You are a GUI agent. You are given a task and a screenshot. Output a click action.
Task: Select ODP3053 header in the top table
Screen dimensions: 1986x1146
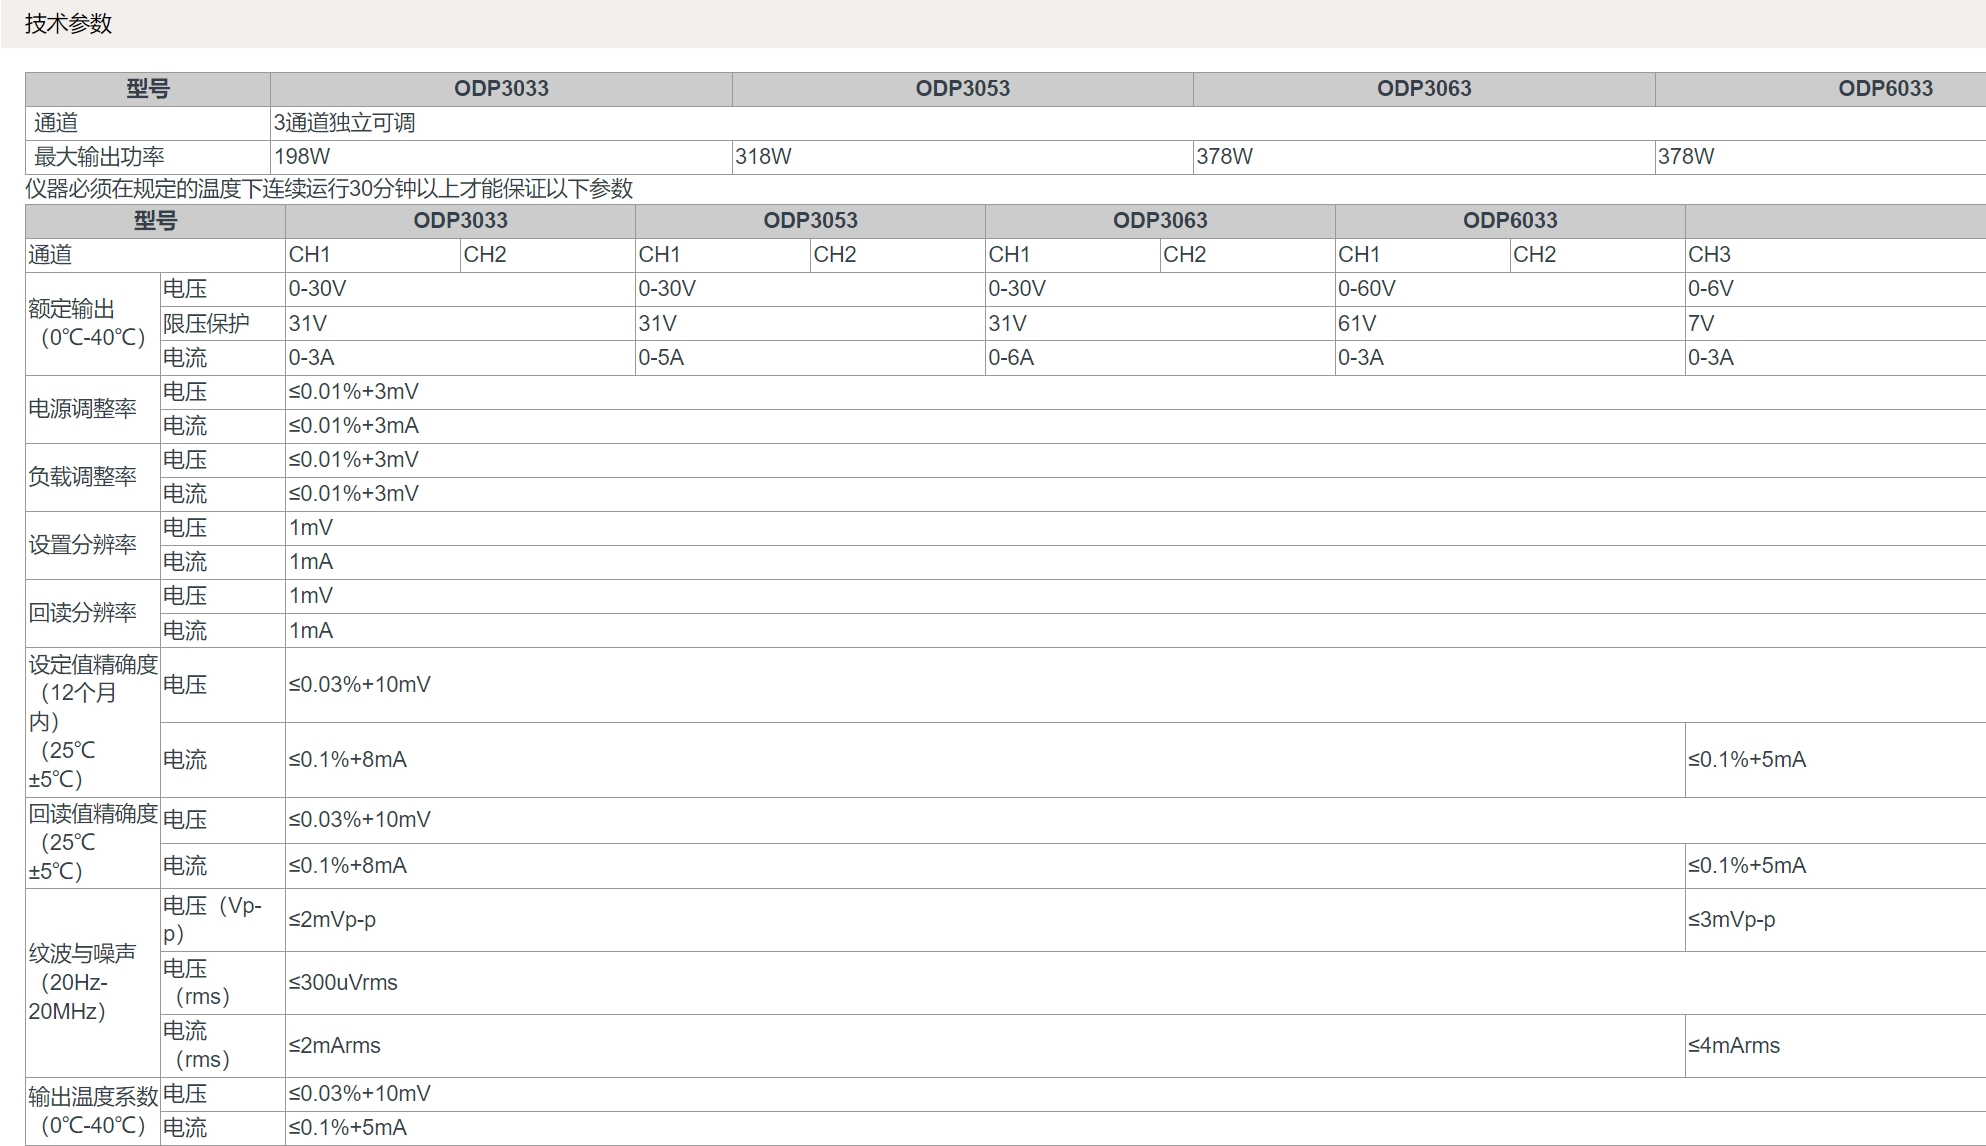(x=963, y=88)
